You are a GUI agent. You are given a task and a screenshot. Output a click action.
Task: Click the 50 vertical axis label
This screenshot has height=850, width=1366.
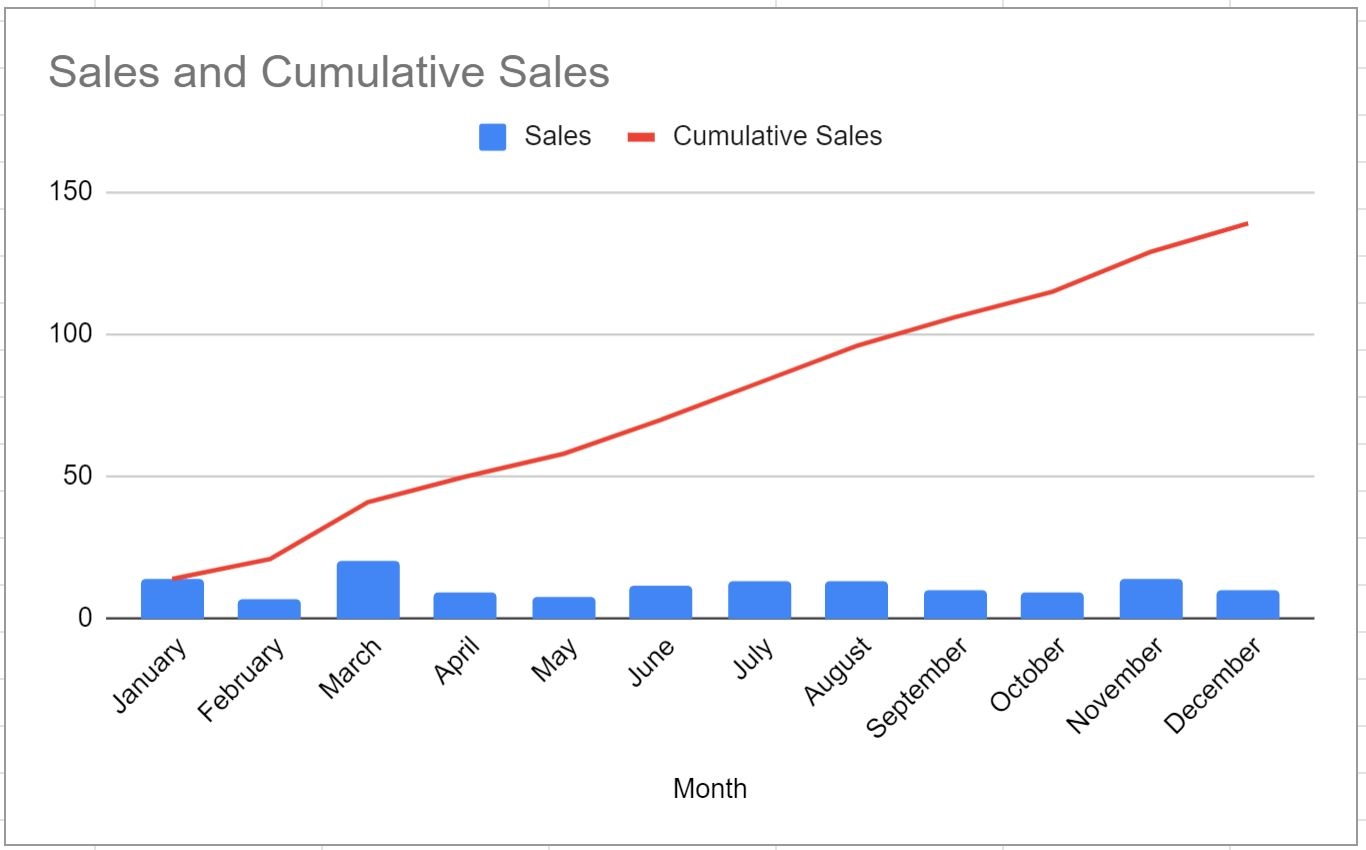76,476
